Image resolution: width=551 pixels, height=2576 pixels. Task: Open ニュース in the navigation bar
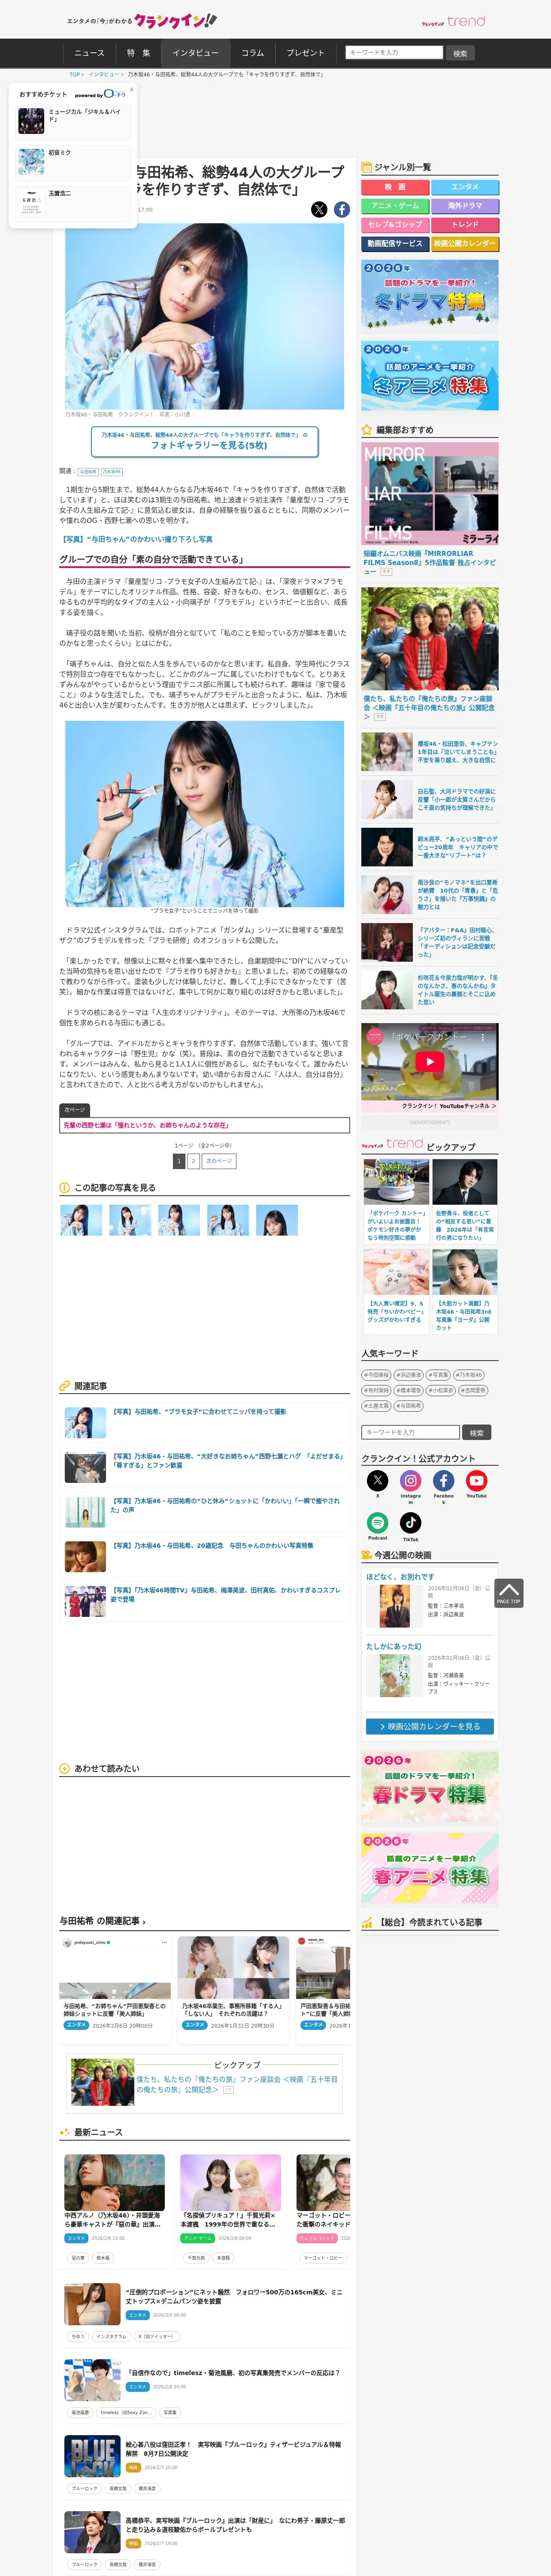click(89, 53)
